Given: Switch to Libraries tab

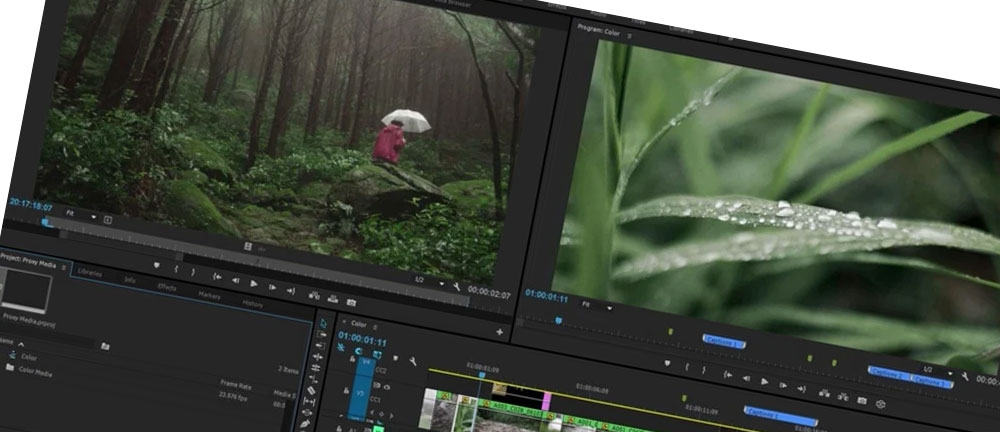Looking at the screenshot, I should coord(89,272).
